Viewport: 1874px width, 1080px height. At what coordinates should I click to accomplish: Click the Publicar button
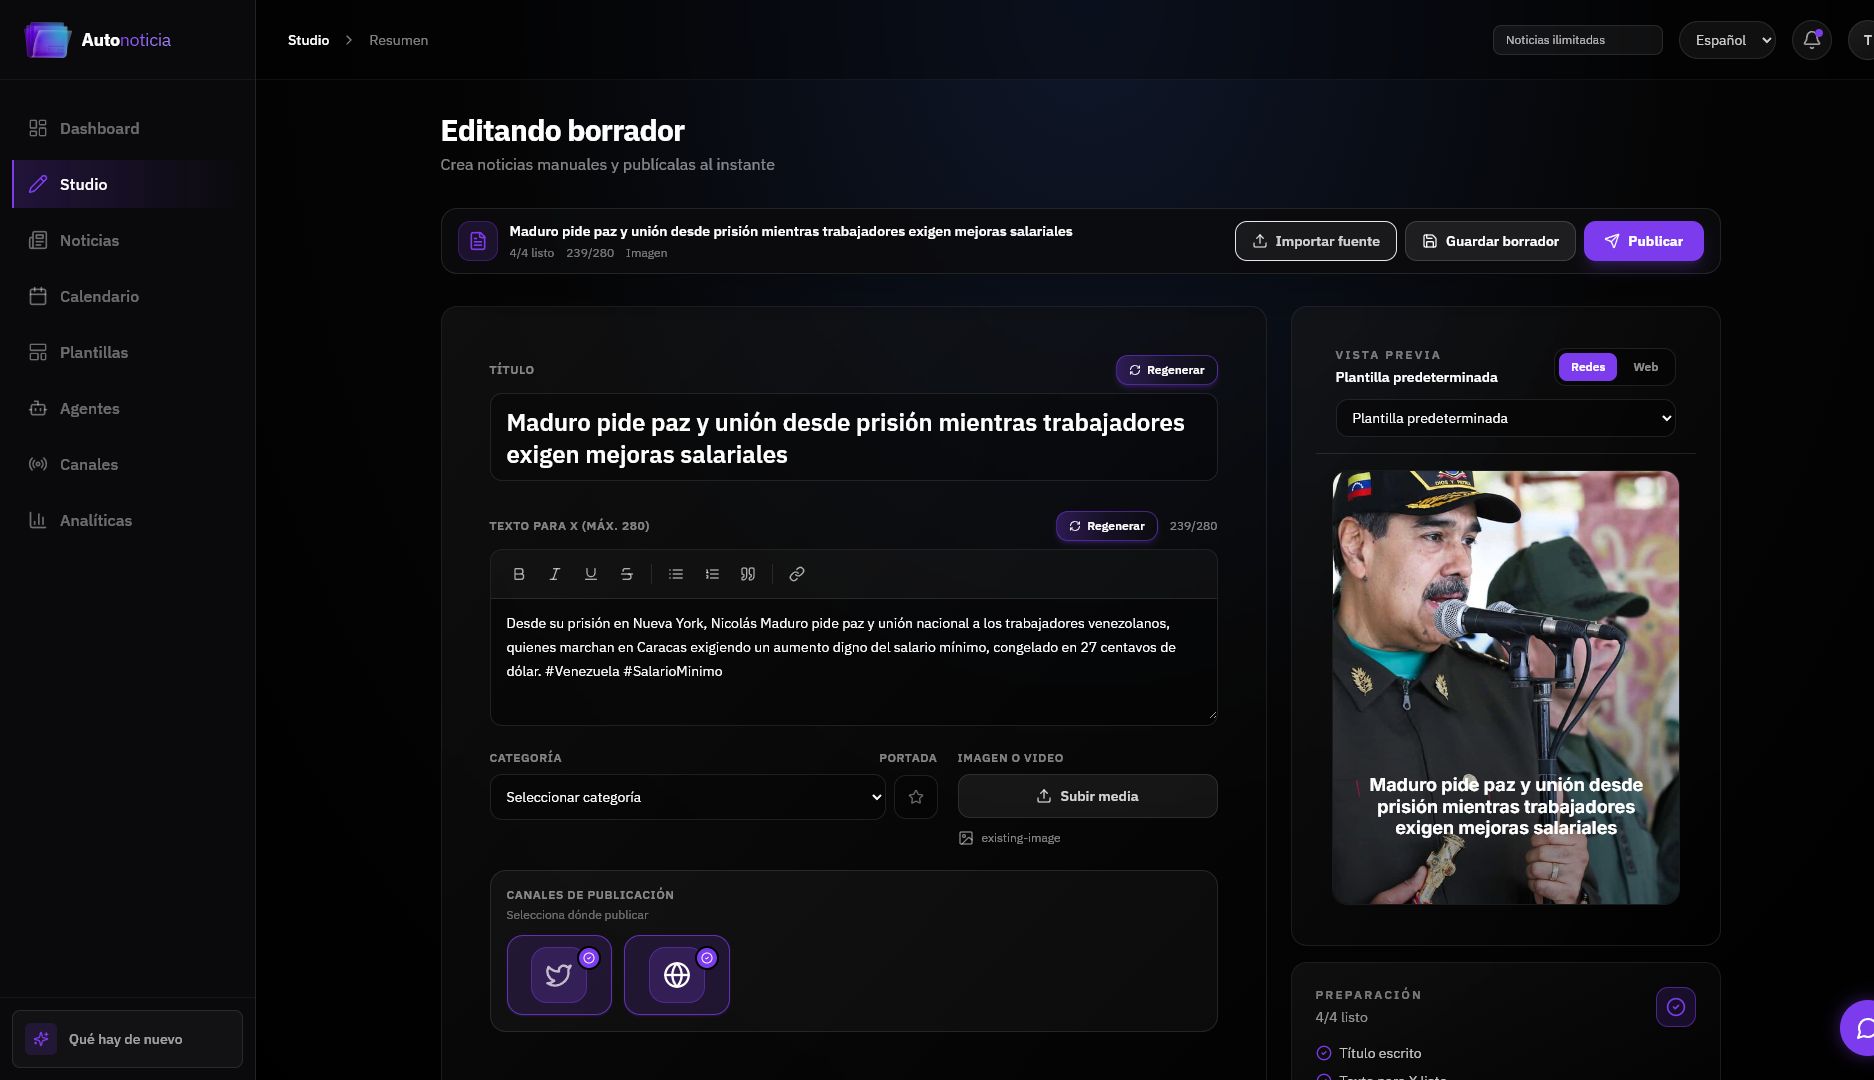(x=1643, y=241)
